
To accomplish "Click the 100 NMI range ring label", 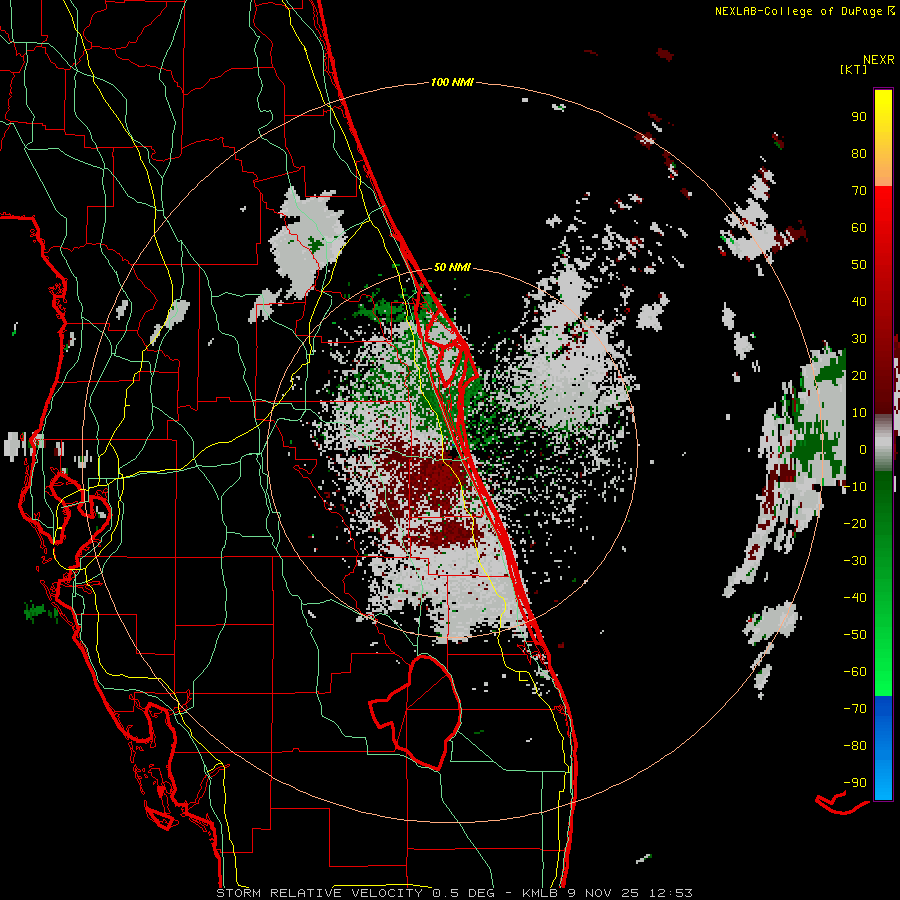I will [x=452, y=82].
